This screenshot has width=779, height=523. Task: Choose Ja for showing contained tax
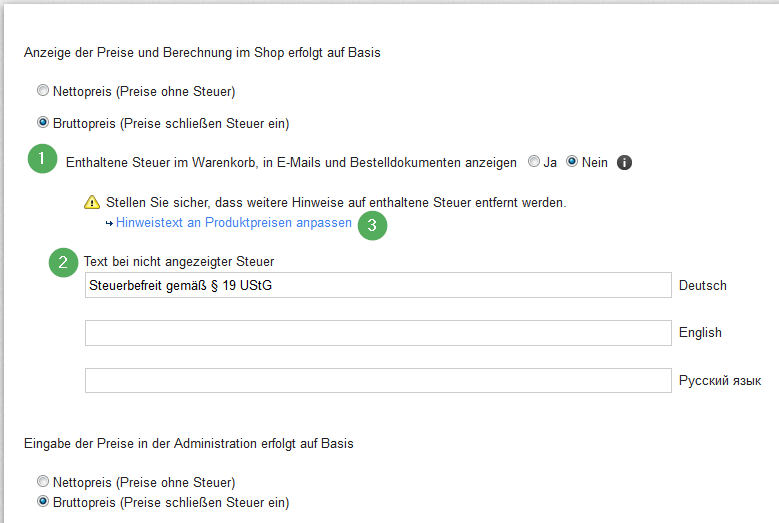[x=534, y=161]
